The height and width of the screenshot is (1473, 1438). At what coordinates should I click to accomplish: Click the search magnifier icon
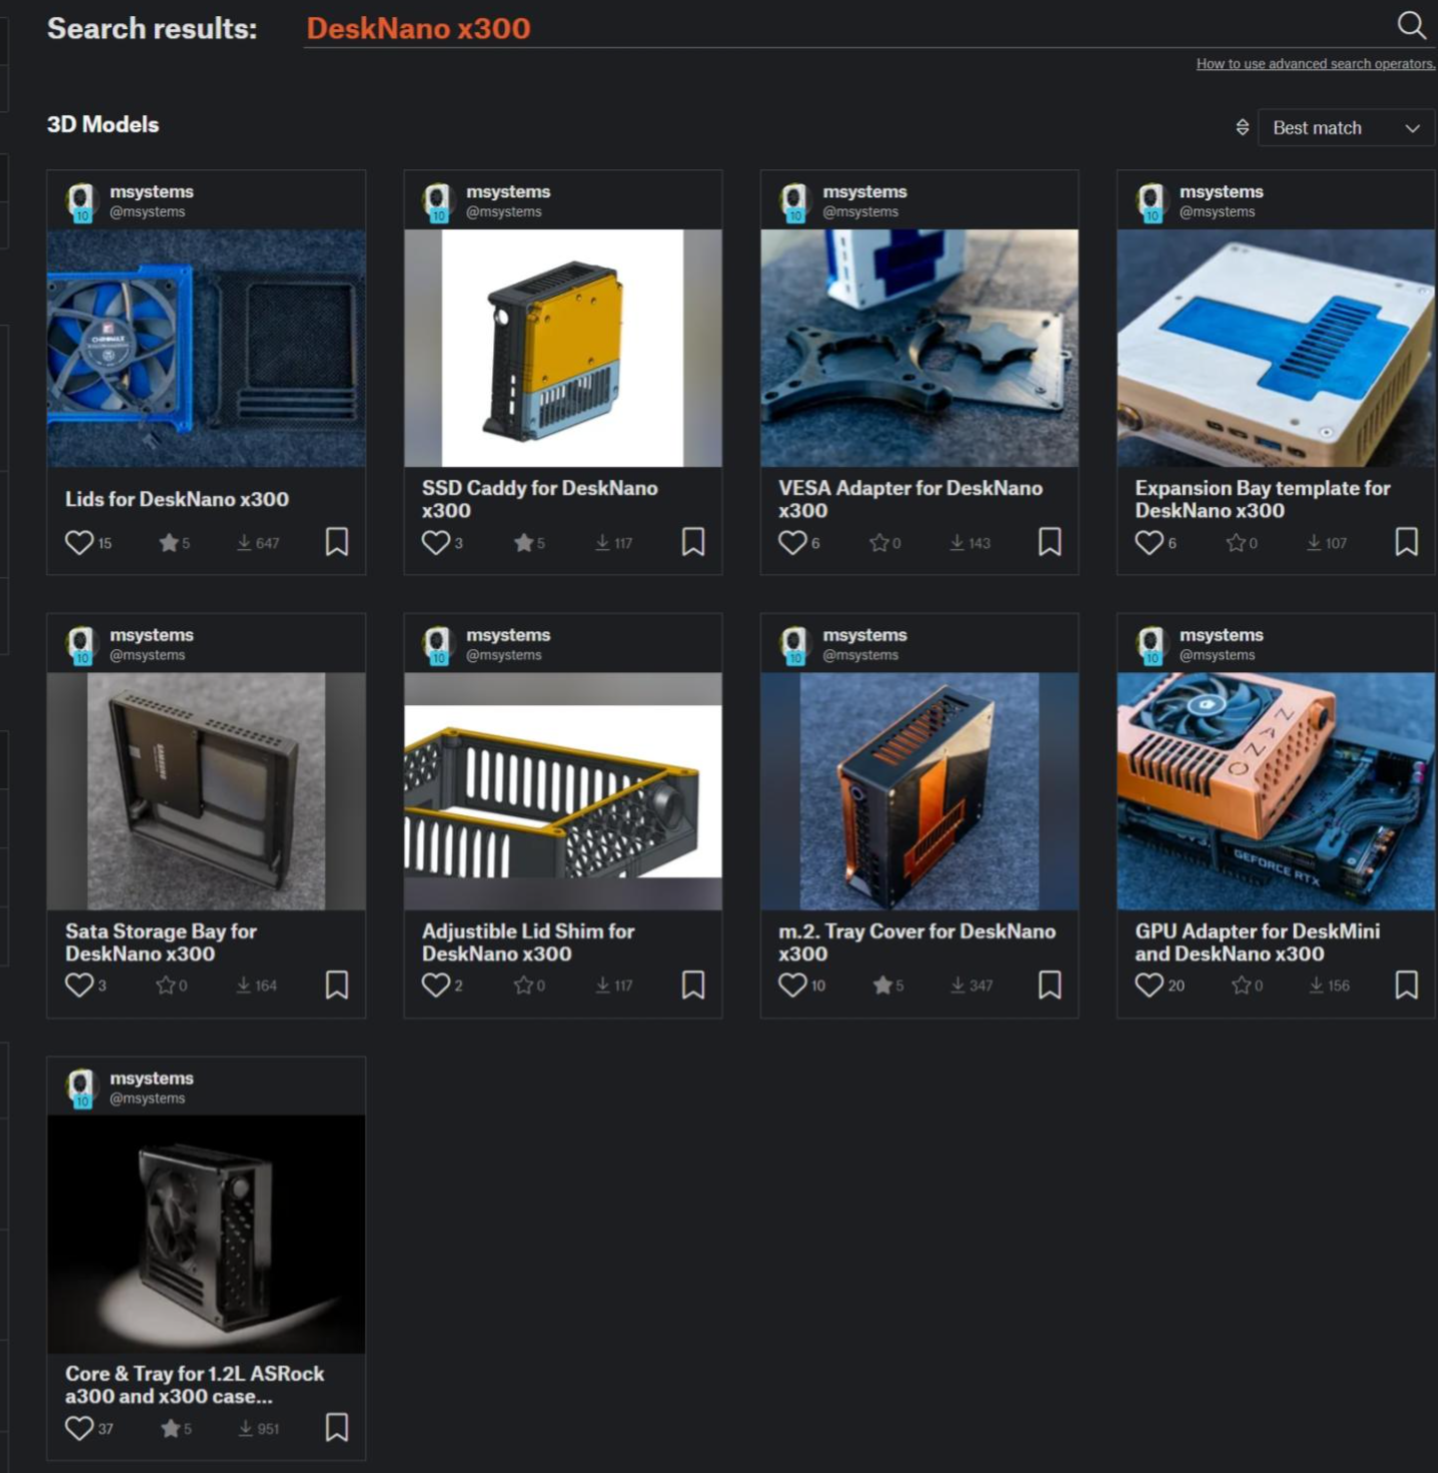[1410, 25]
